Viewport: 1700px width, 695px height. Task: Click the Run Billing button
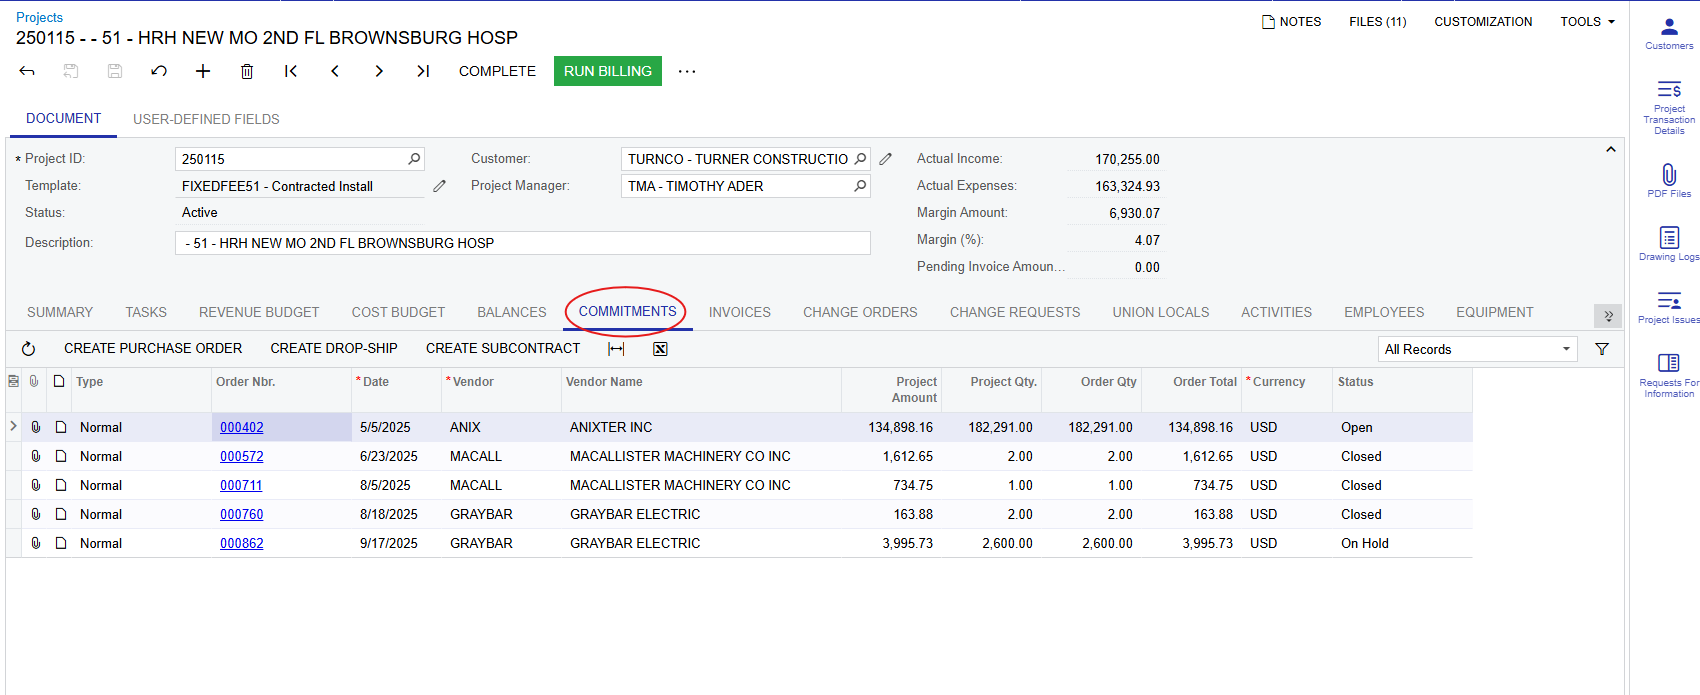pos(607,71)
